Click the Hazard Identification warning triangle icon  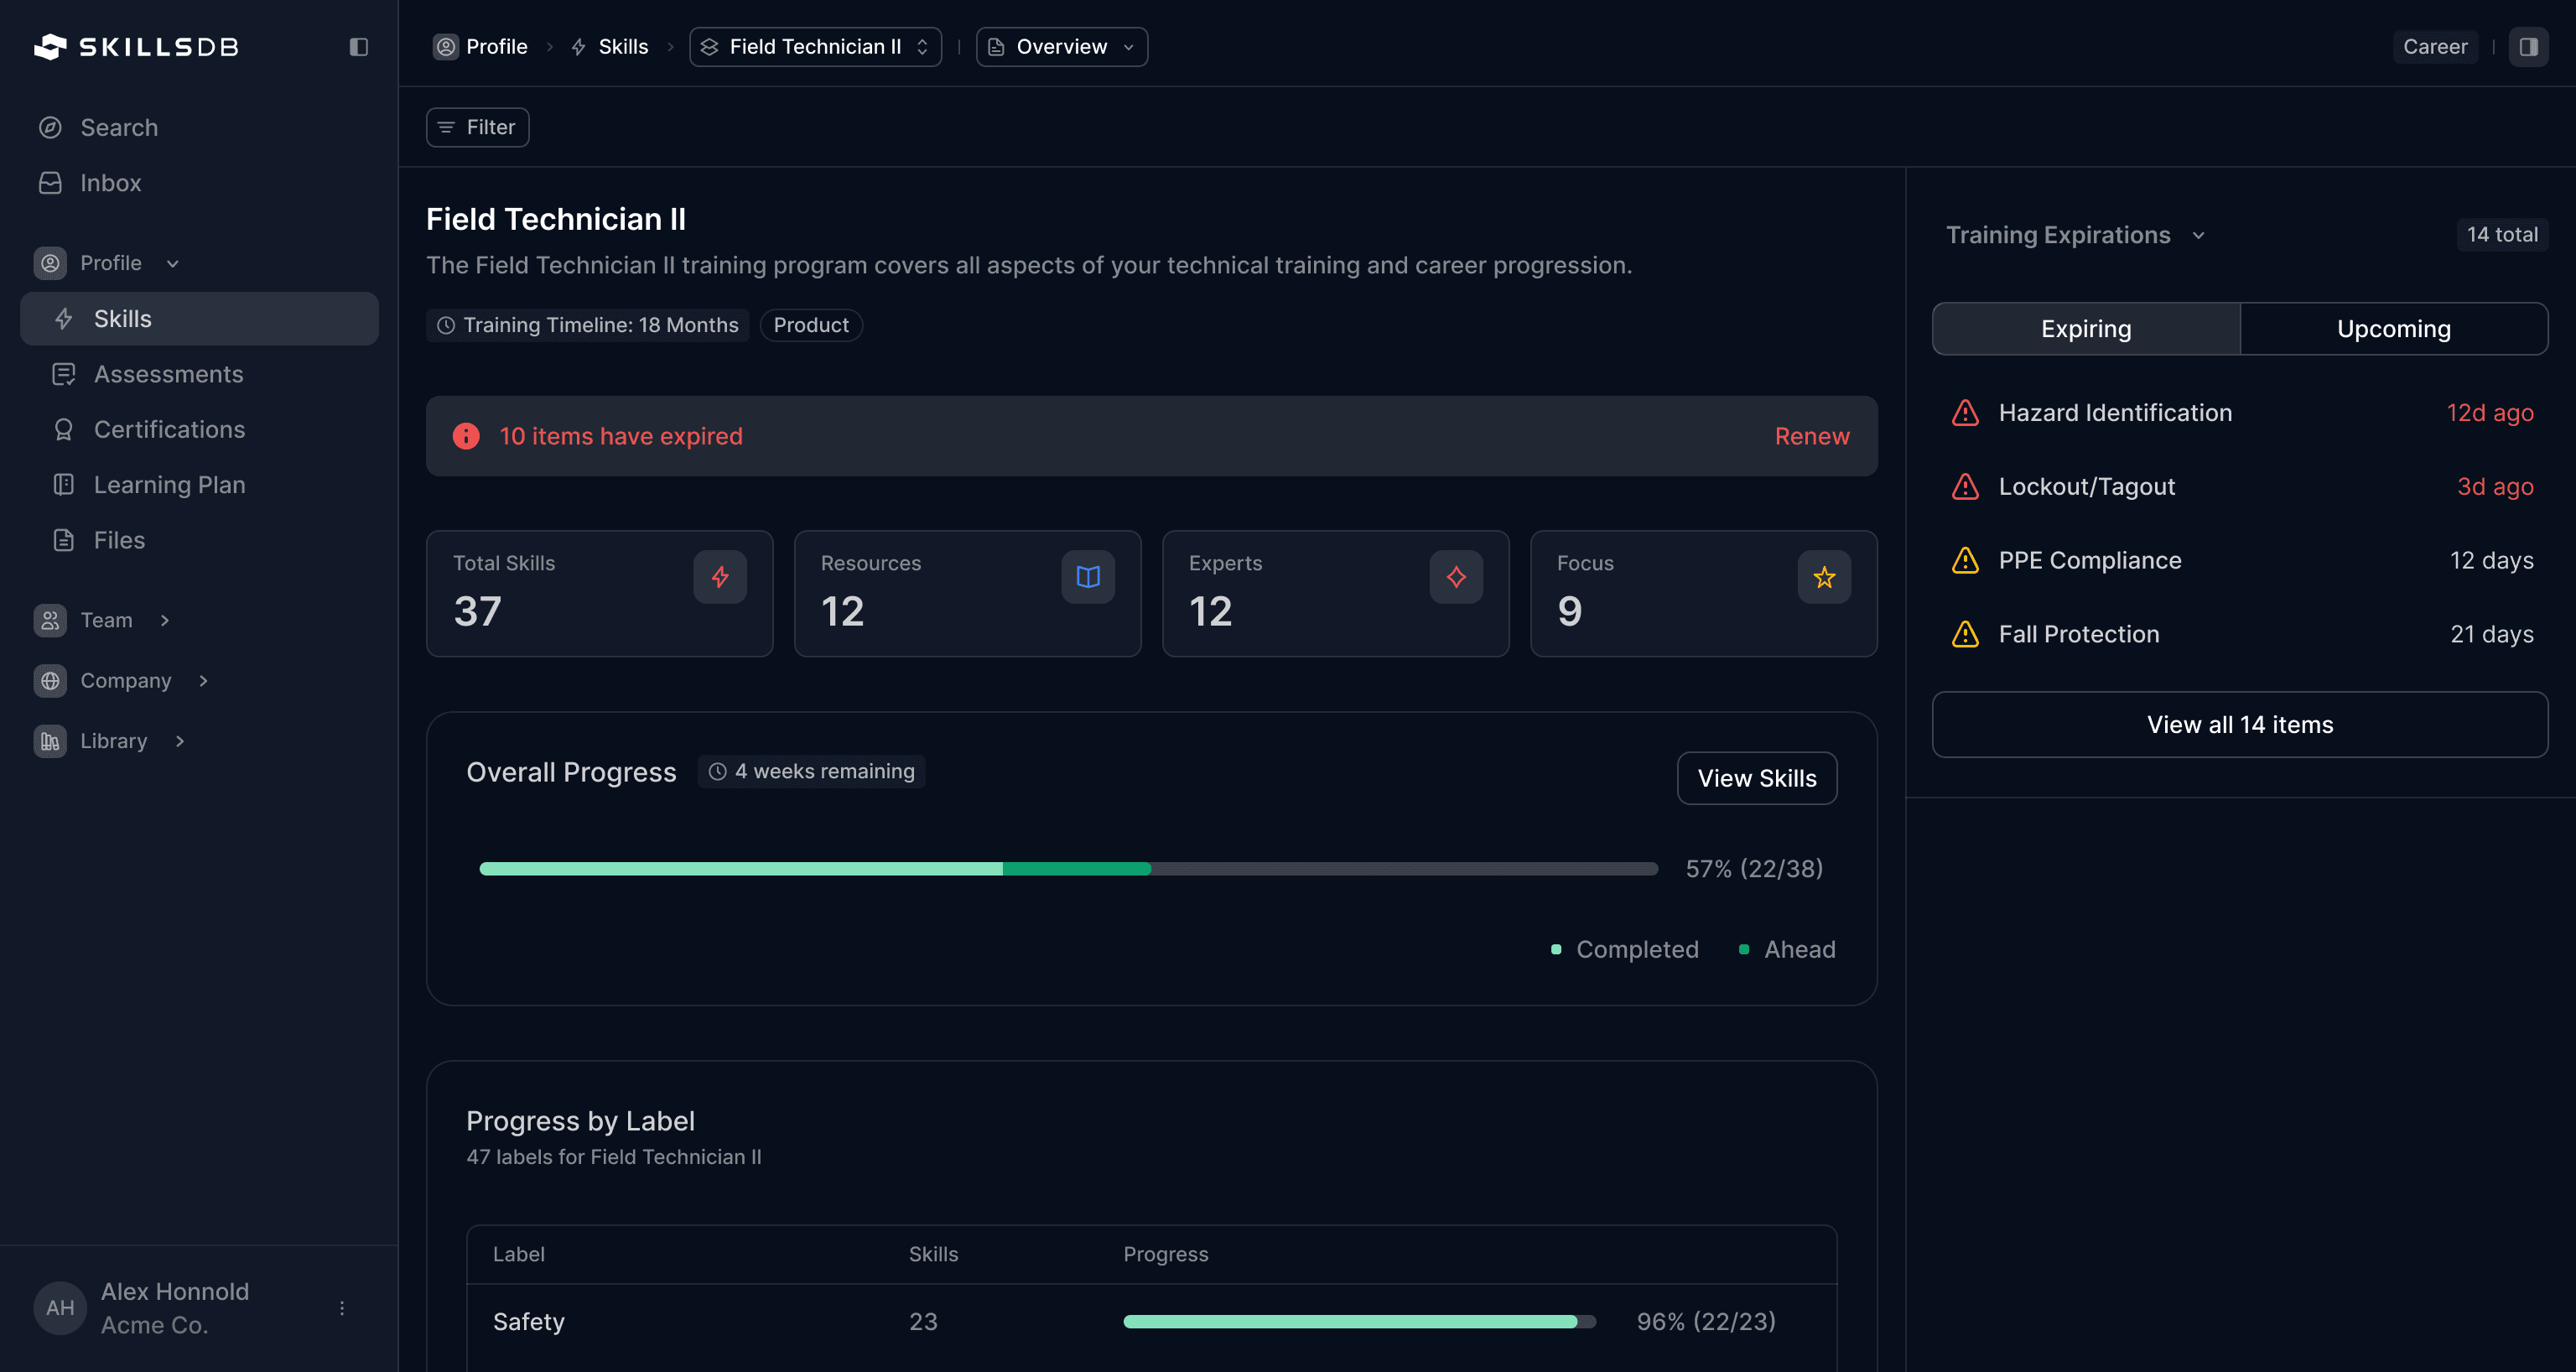point(1965,413)
